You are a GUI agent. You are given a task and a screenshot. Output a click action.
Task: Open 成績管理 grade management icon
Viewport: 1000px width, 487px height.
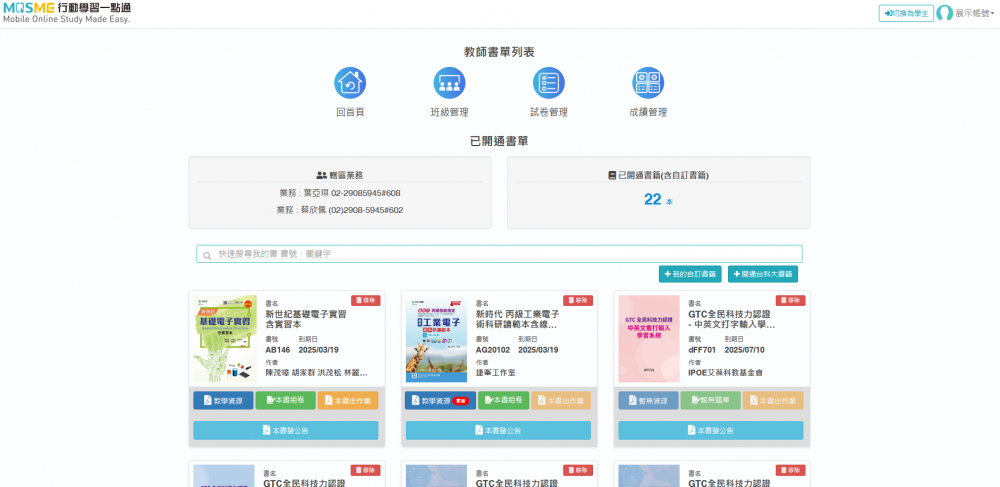click(x=647, y=83)
